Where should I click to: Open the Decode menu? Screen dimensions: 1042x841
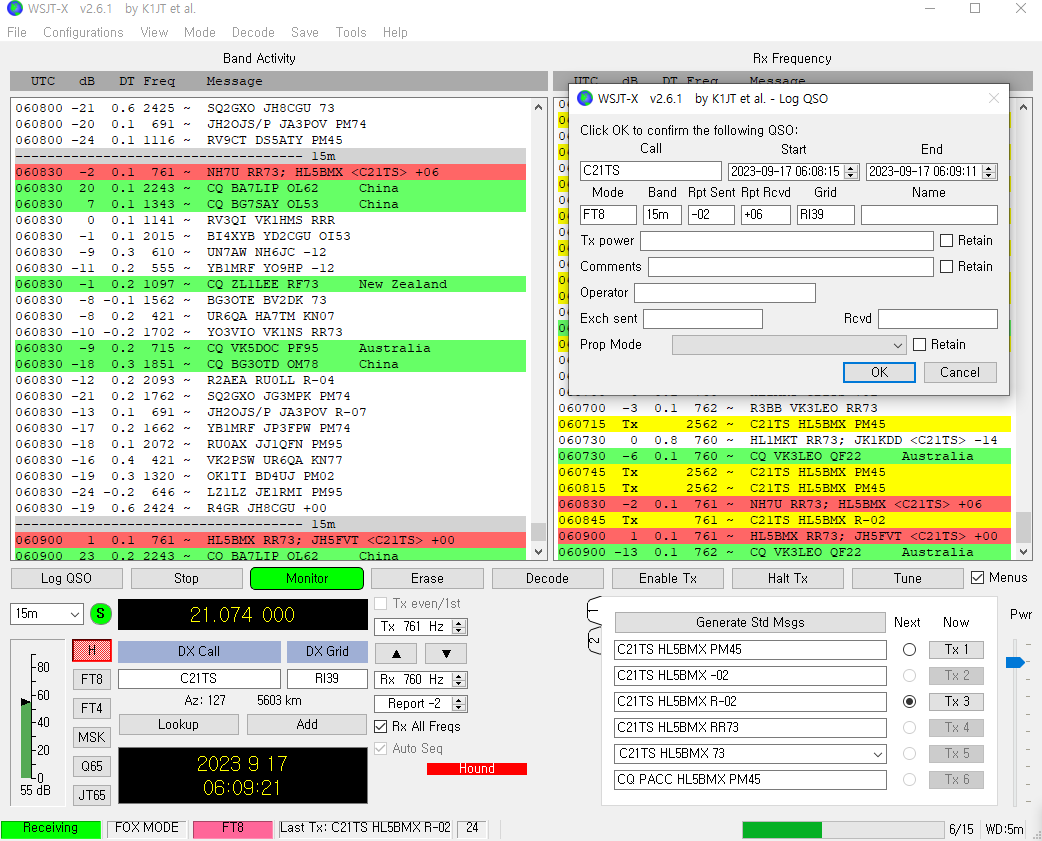tap(253, 32)
